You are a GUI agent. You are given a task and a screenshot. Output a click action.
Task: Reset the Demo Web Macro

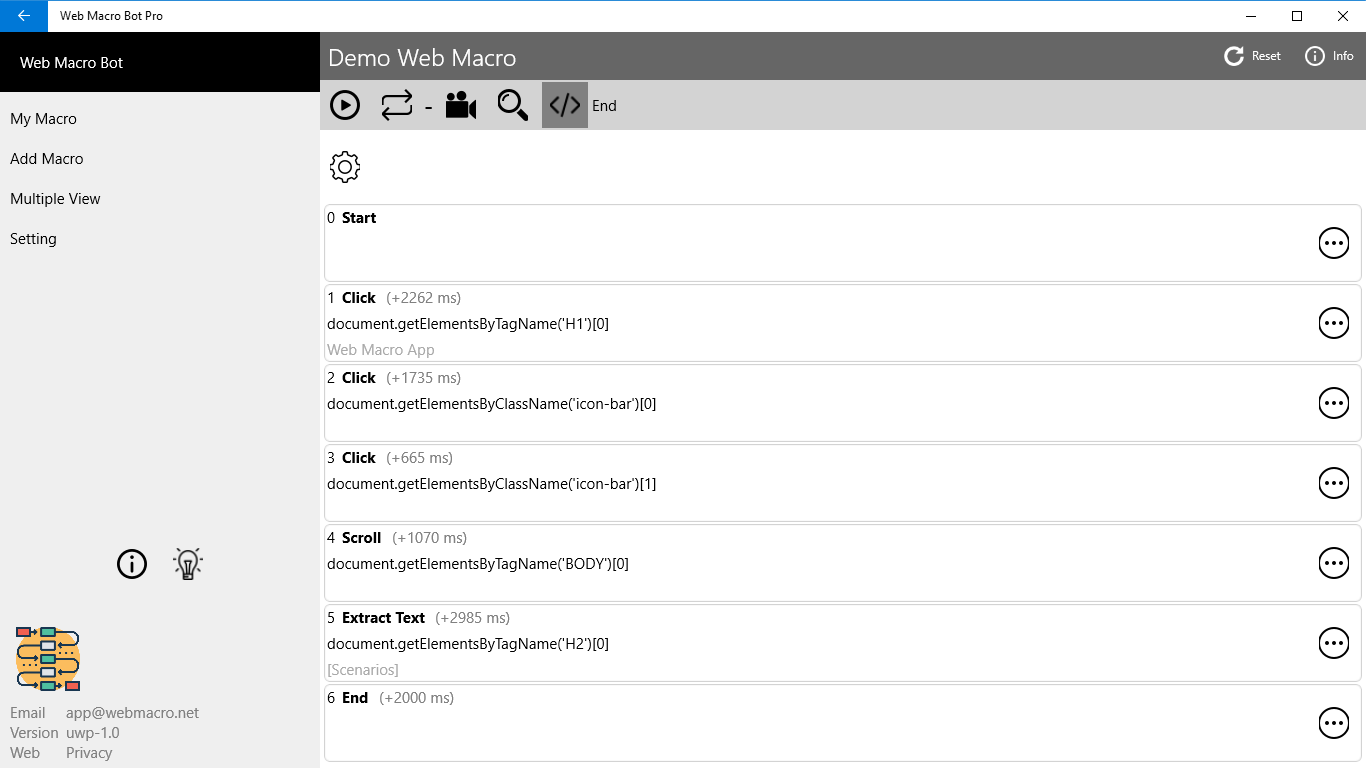tap(1251, 56)
